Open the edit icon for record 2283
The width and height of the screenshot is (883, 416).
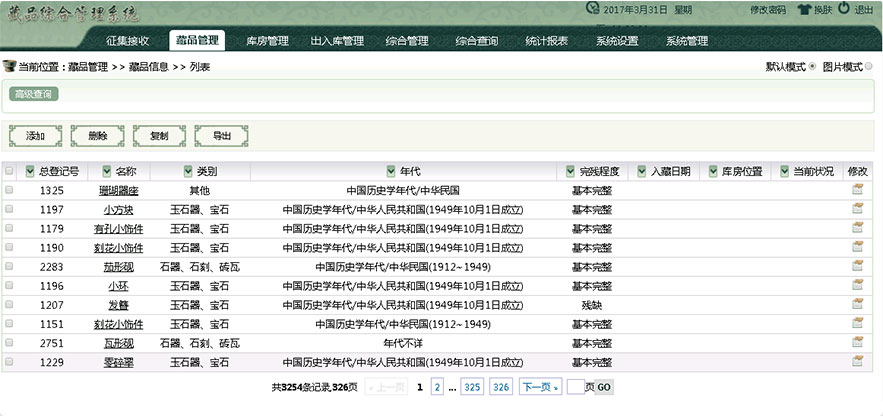click(857, 267)
